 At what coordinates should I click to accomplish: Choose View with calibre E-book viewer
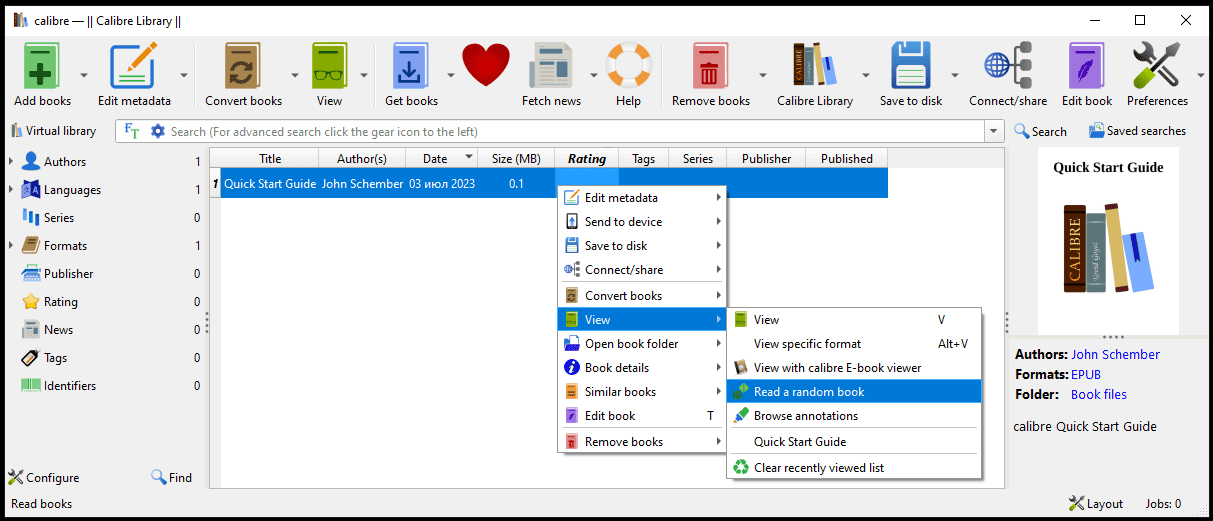[x=855, y=367]
